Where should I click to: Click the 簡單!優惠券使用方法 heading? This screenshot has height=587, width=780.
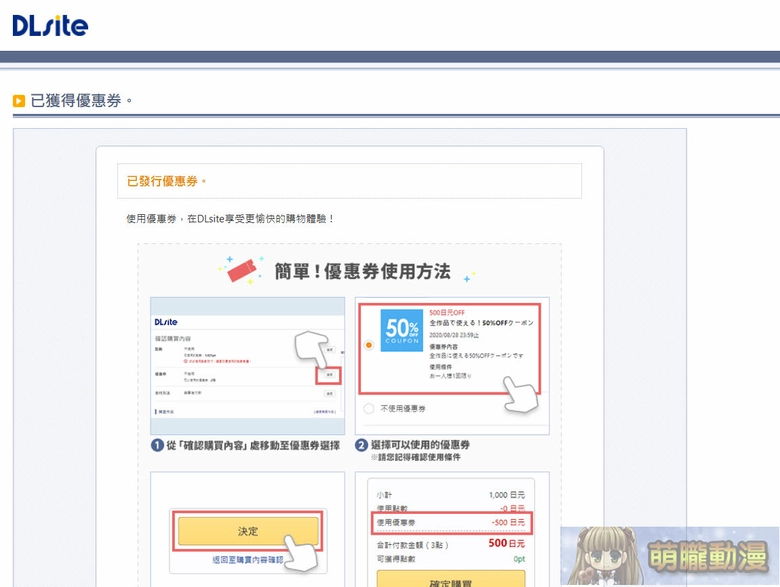click(362, 271)
